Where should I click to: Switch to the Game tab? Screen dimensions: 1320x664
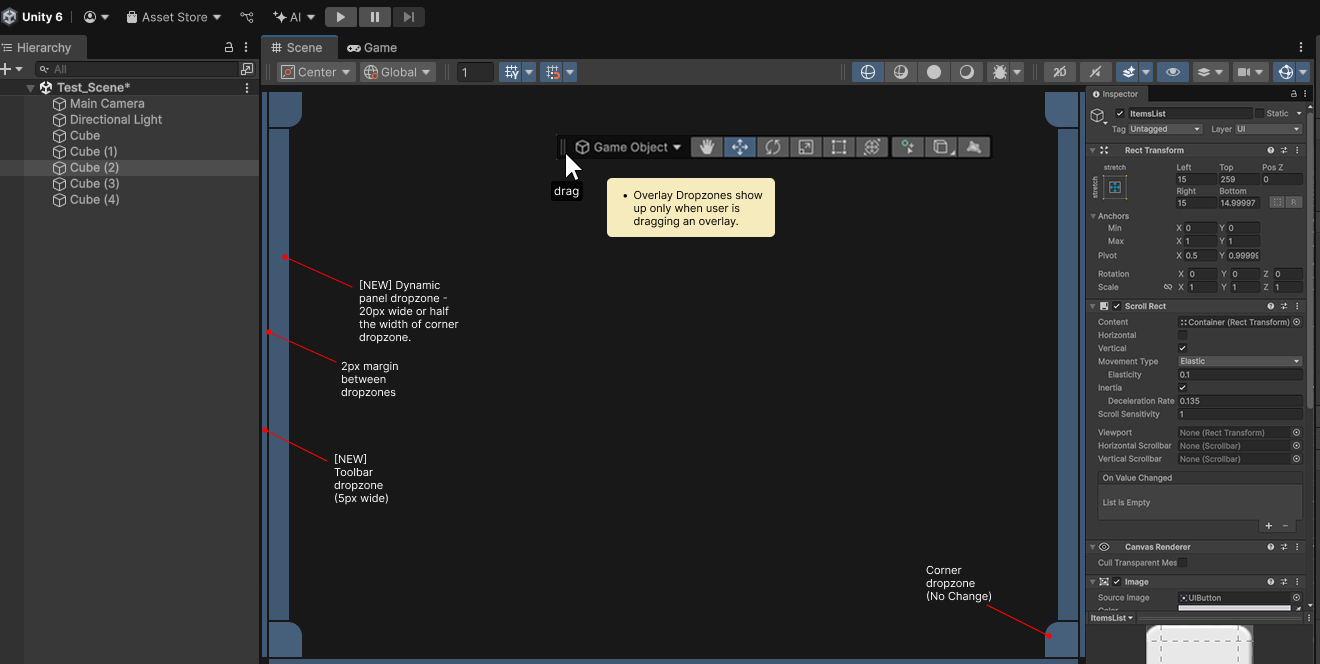click(372, 47)
